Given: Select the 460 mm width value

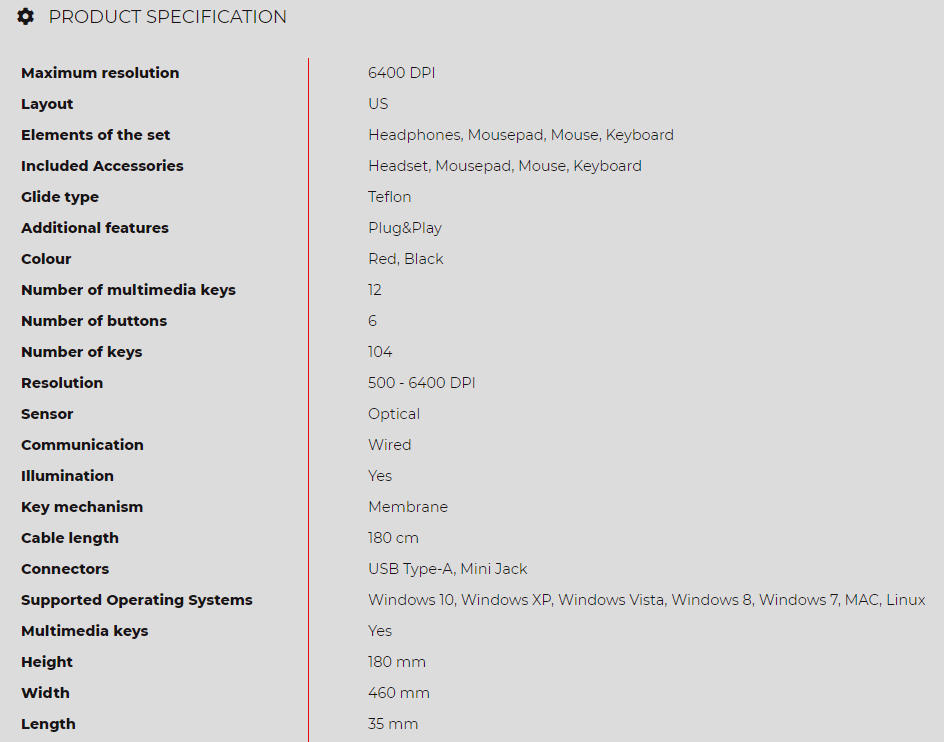Looking at the screenshot, I should tap(399, 693).
